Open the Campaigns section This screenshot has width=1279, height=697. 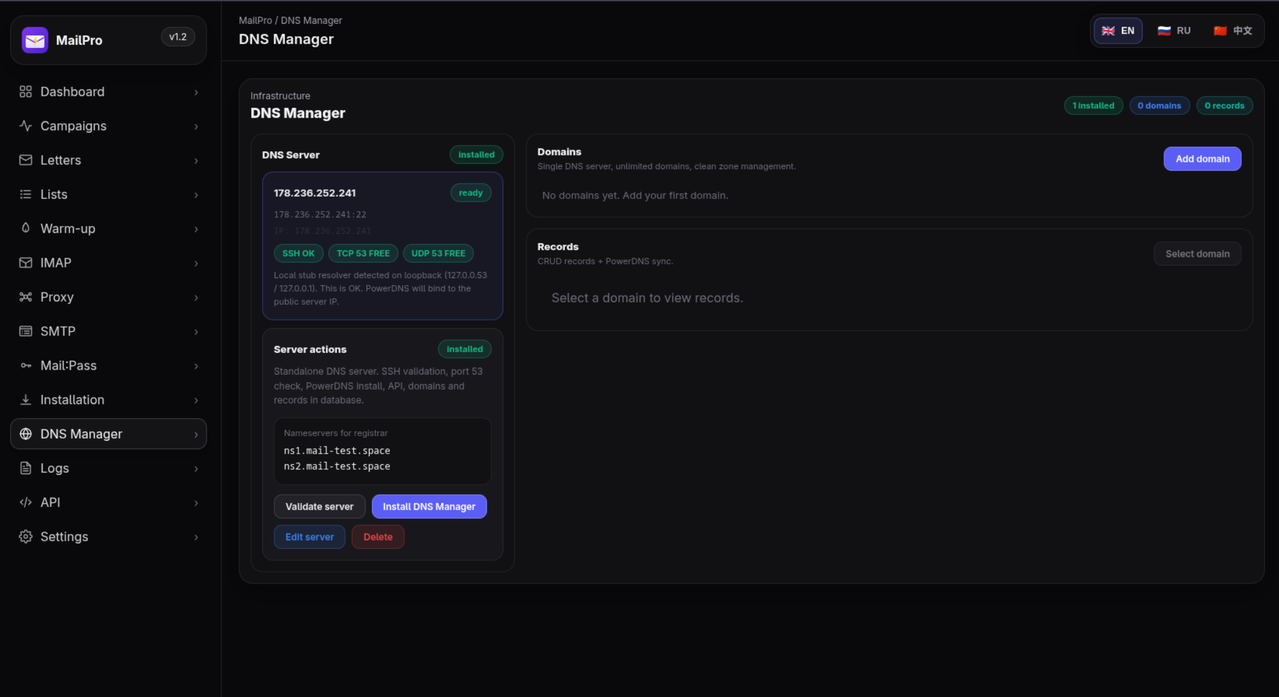coord(108,126)
